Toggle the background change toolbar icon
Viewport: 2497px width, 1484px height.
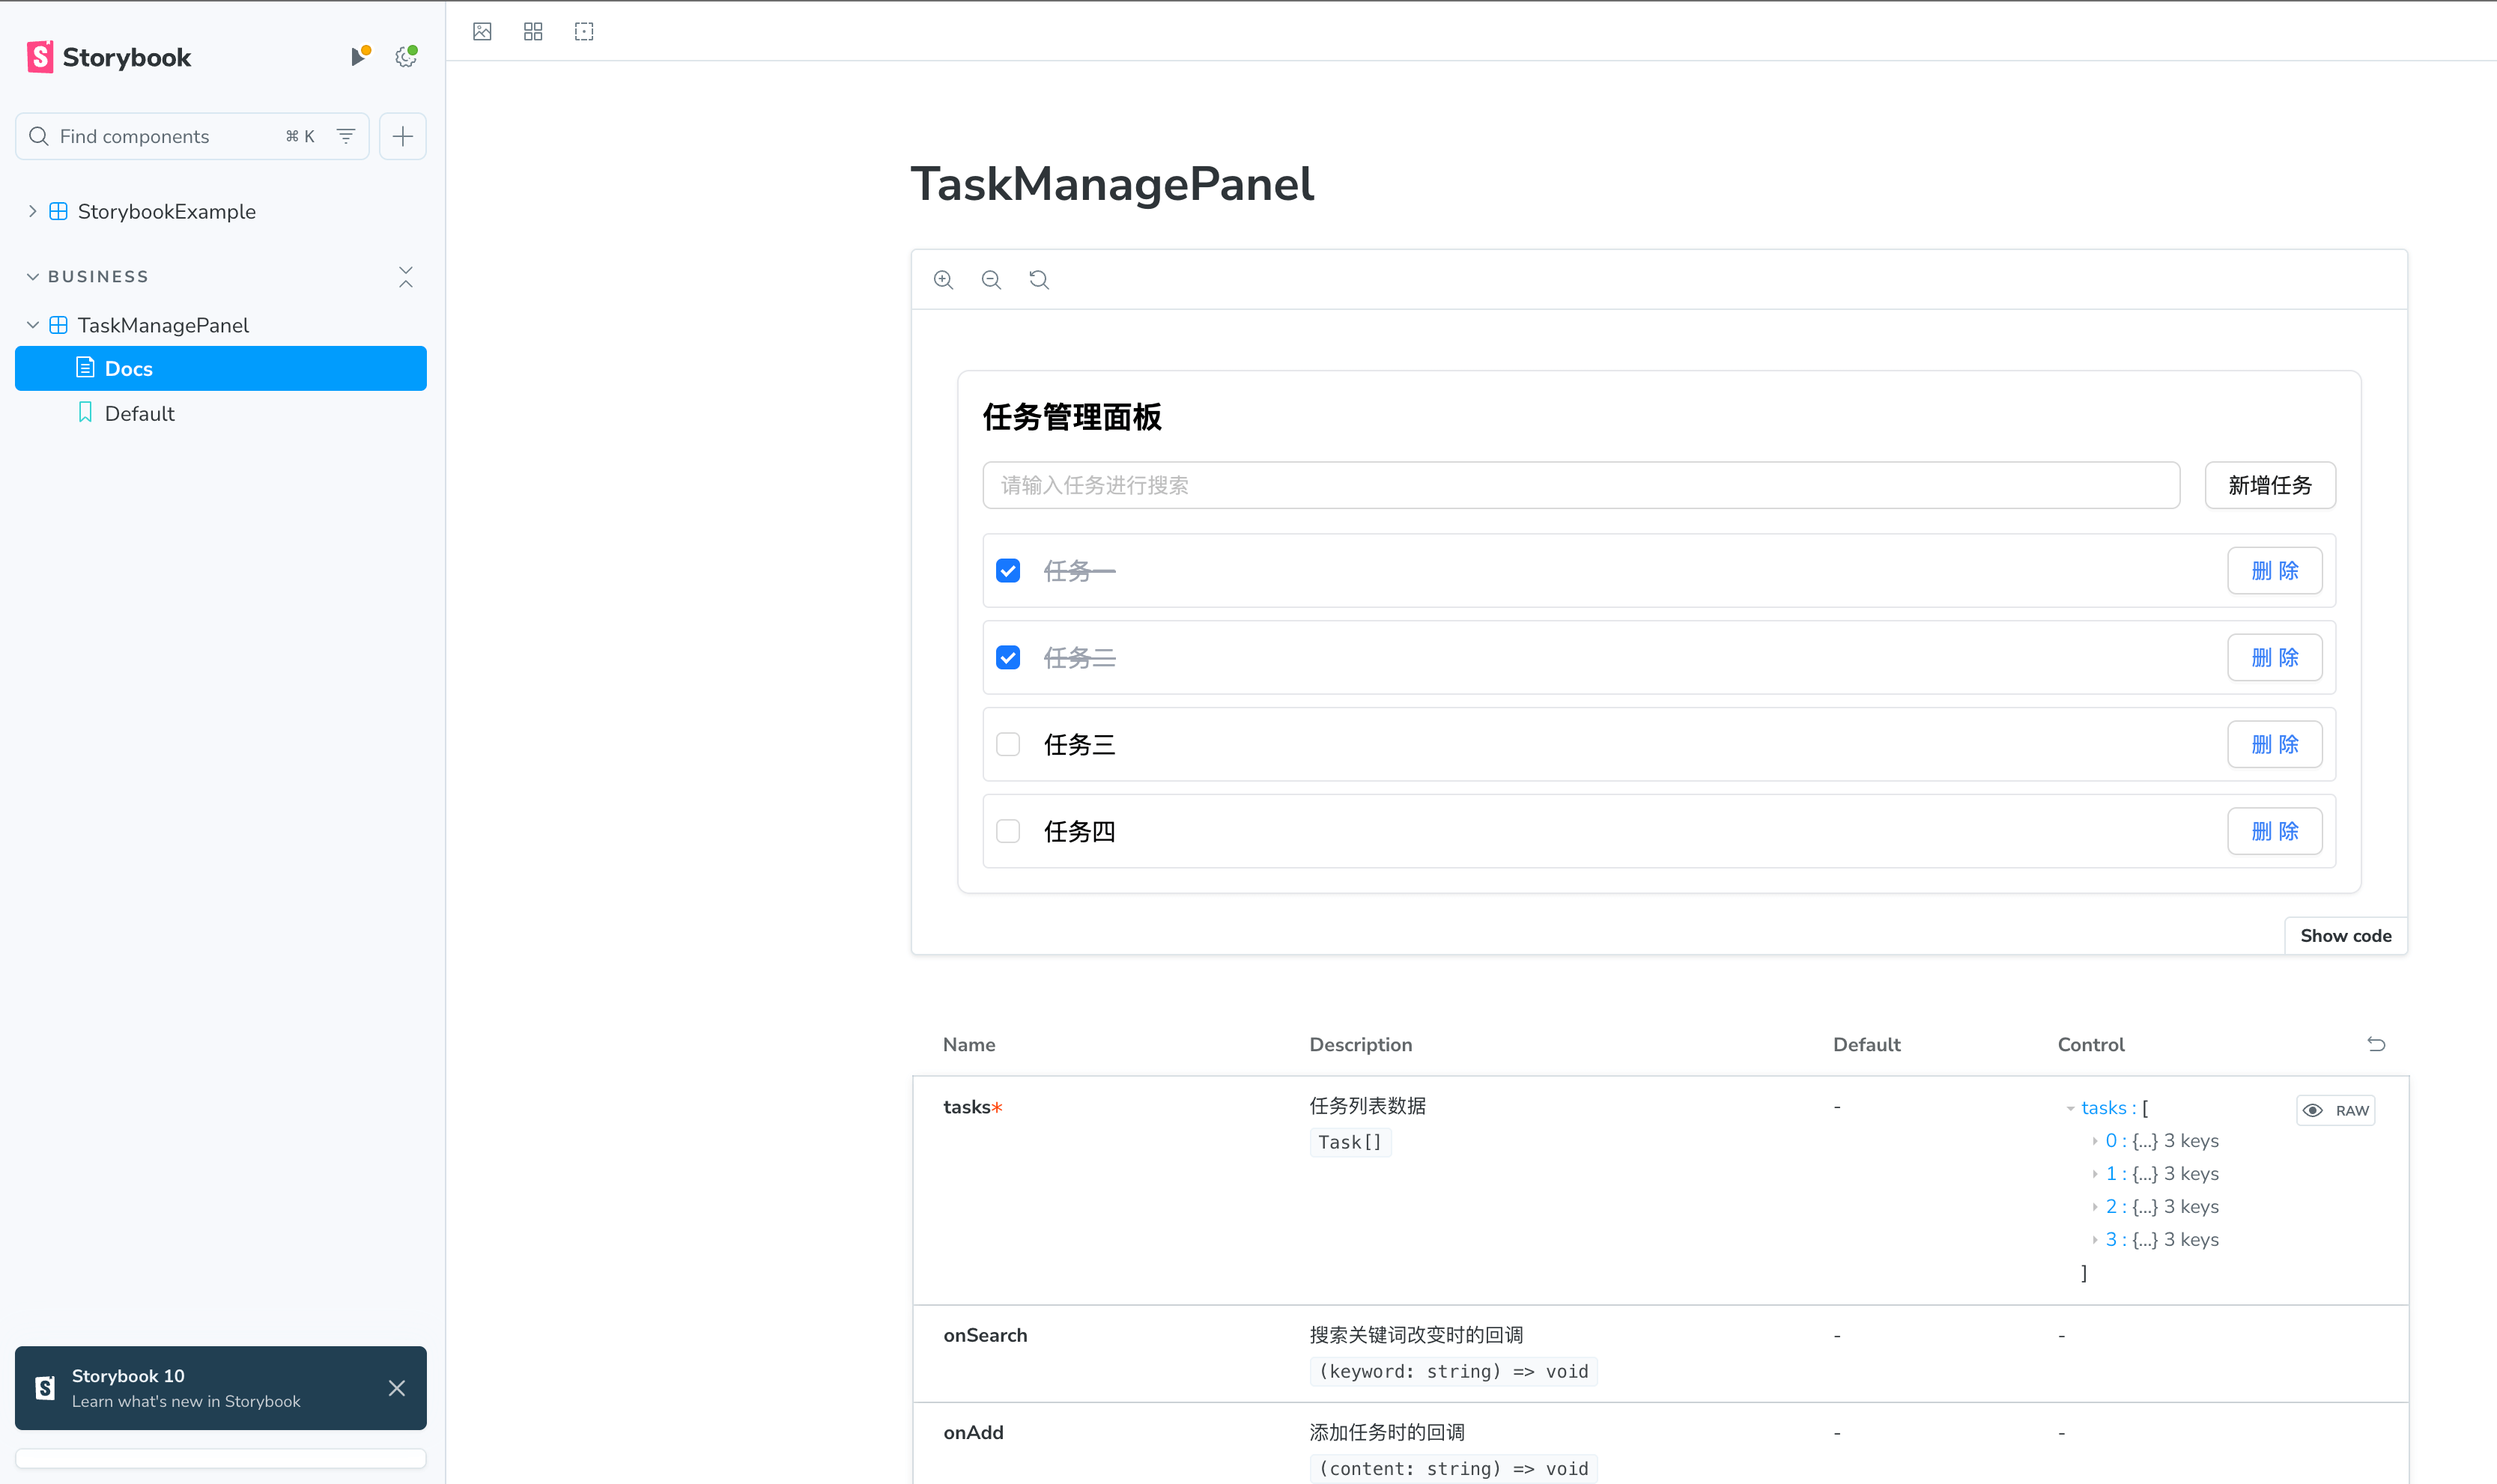click(482, 32)
